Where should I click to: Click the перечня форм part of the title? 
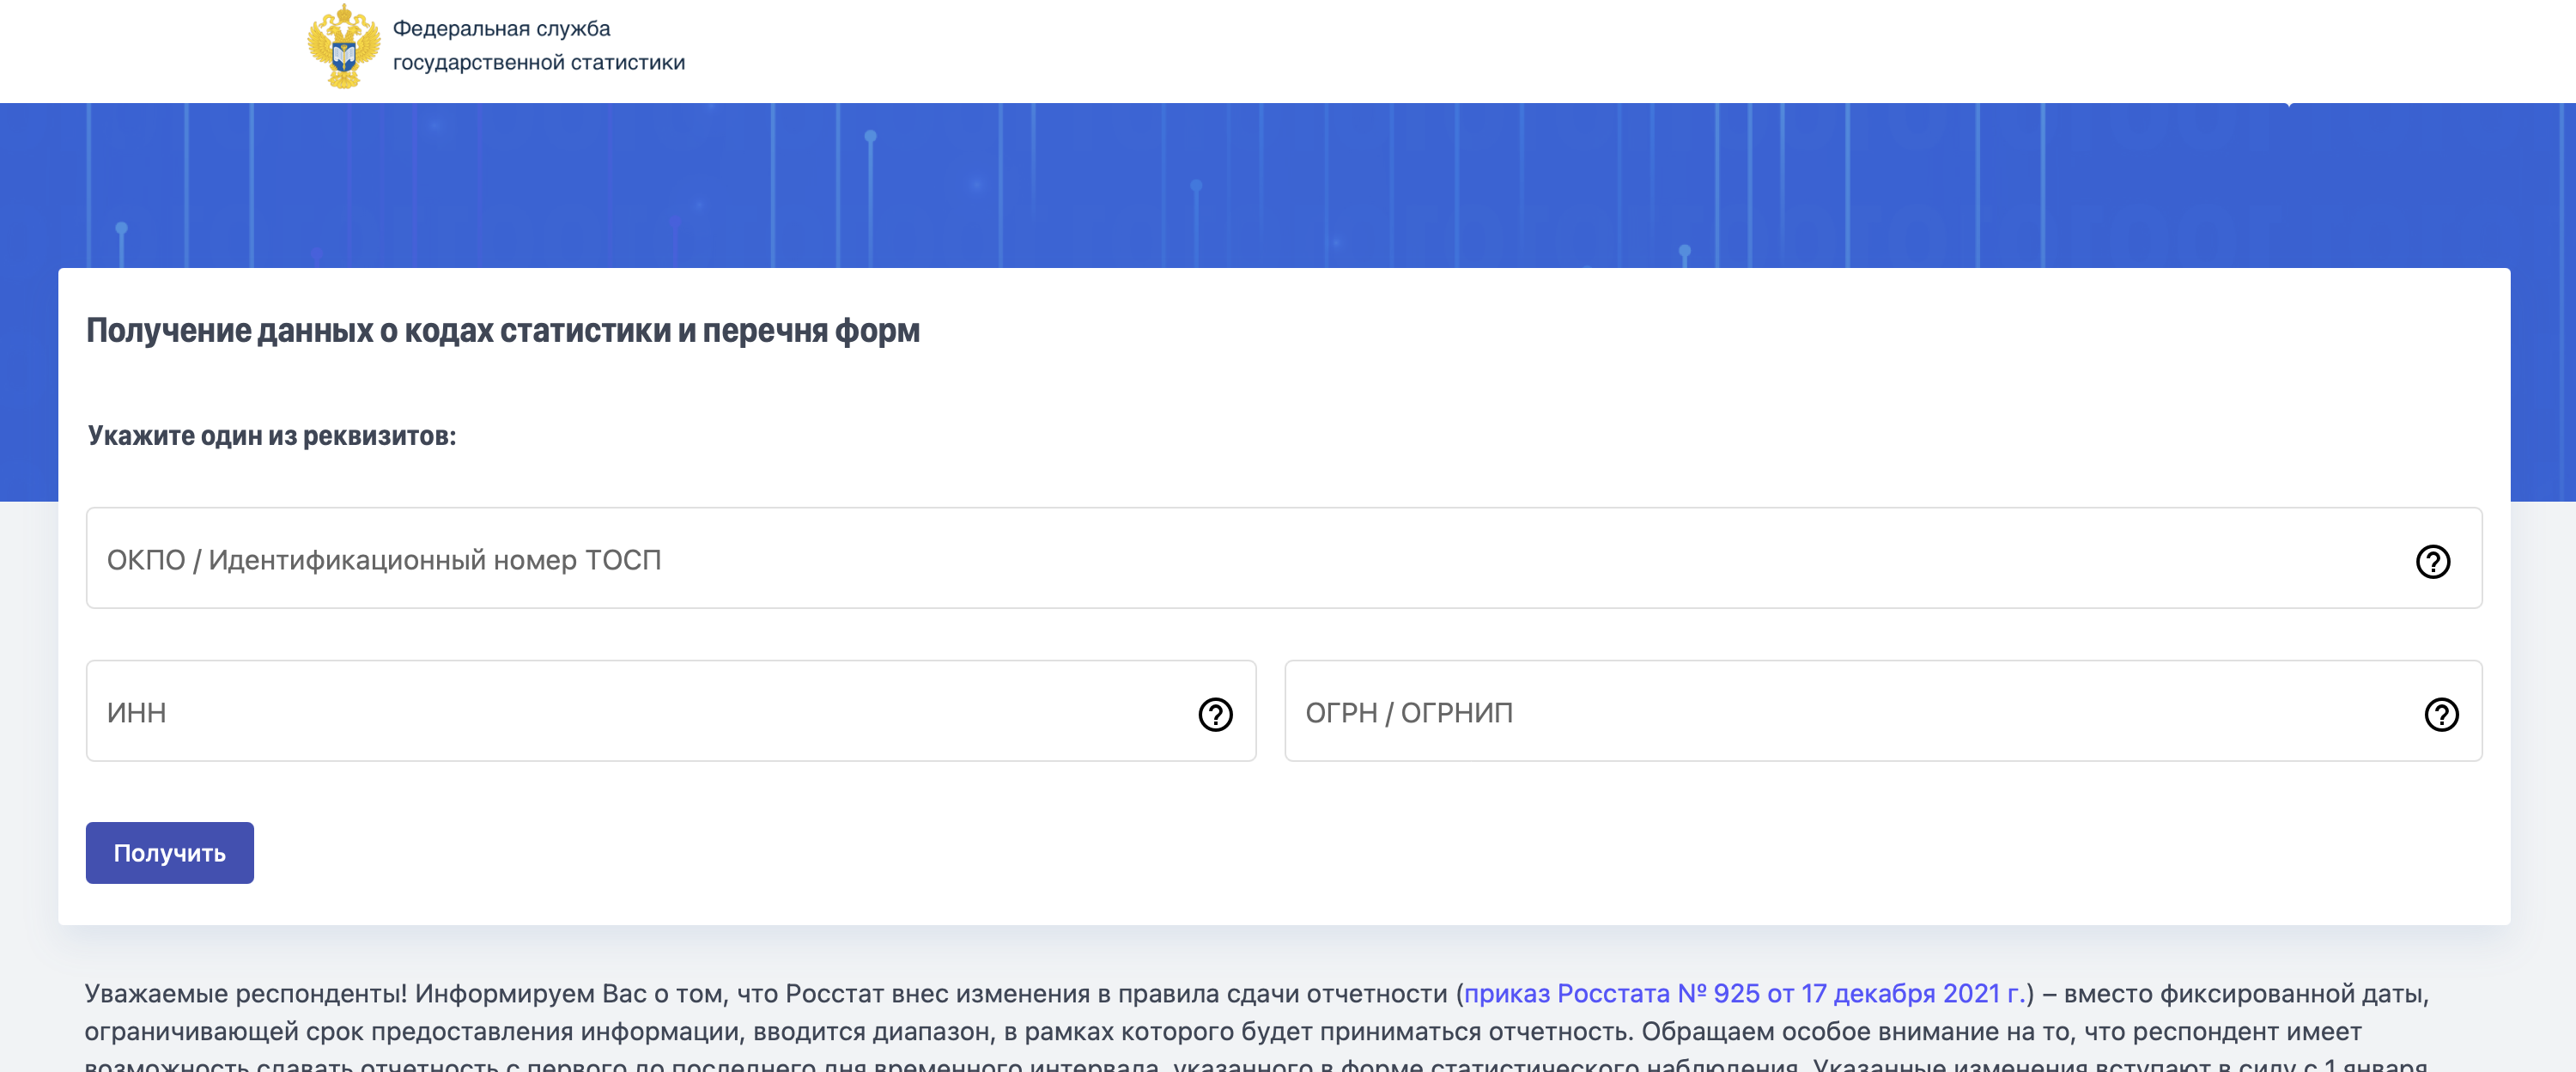(x=811, y=330)
